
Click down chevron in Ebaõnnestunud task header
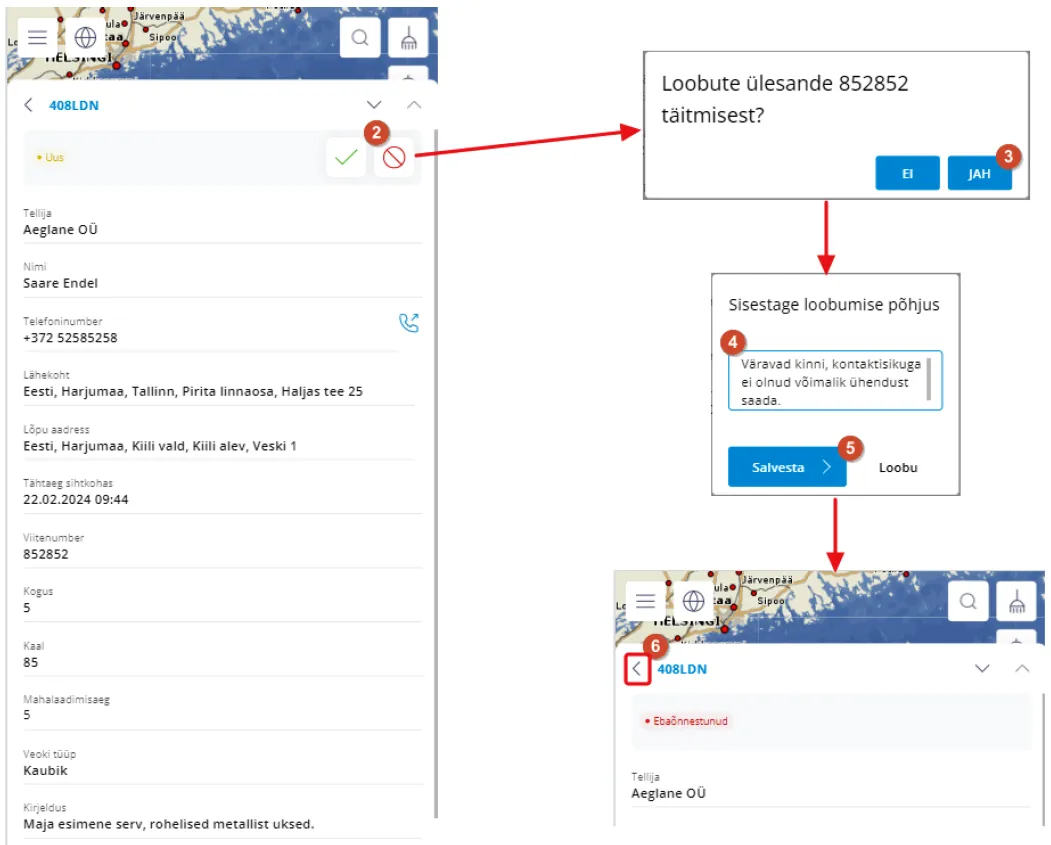coord(982,669)
